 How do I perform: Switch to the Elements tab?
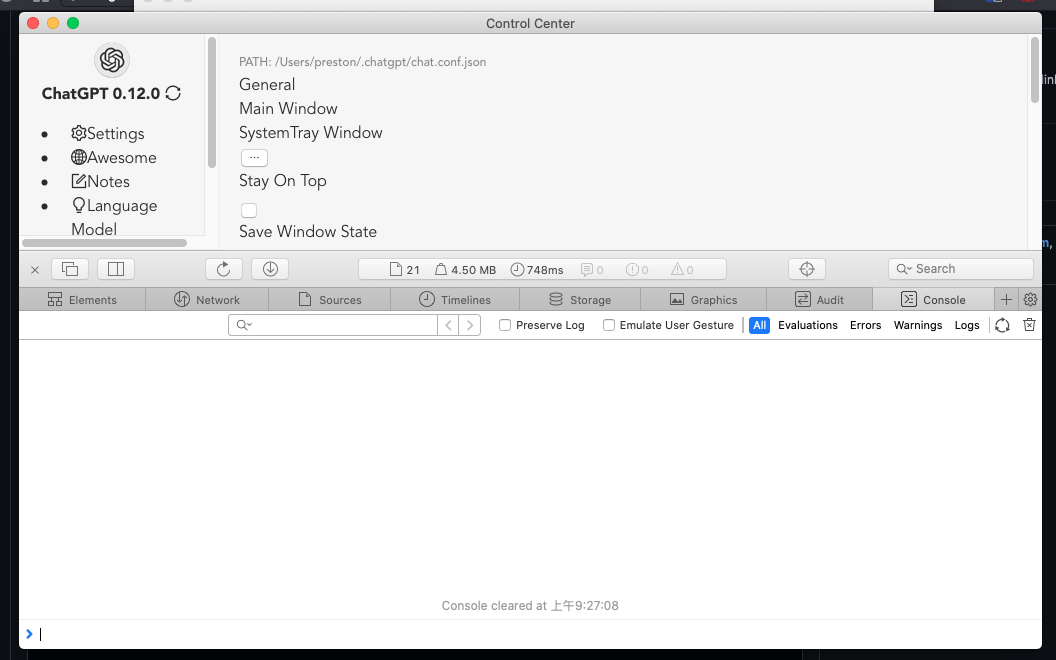[x=82, y=299]
